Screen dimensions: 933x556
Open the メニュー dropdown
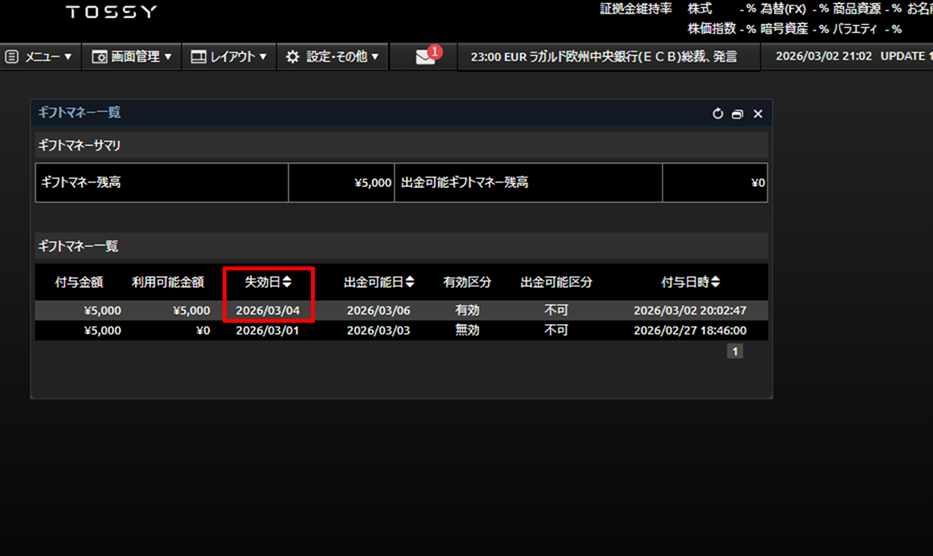tap(39, 57)
